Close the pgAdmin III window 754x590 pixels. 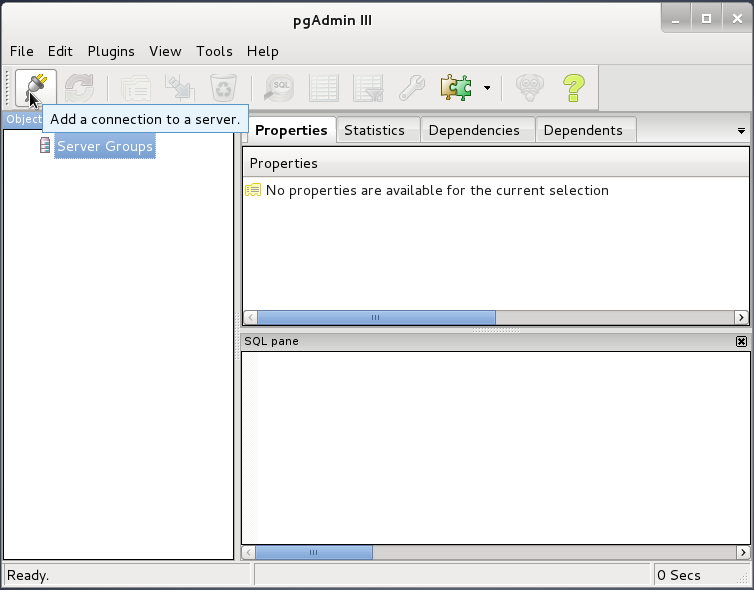[x=737, y=18]
